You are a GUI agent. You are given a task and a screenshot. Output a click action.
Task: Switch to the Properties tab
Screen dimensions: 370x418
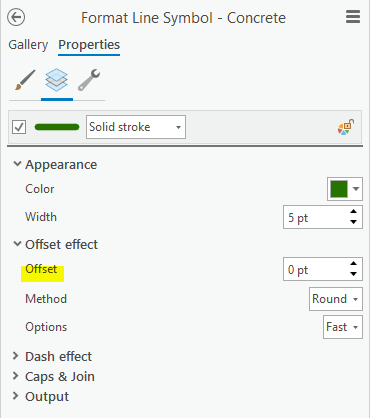tap(89, 45)
